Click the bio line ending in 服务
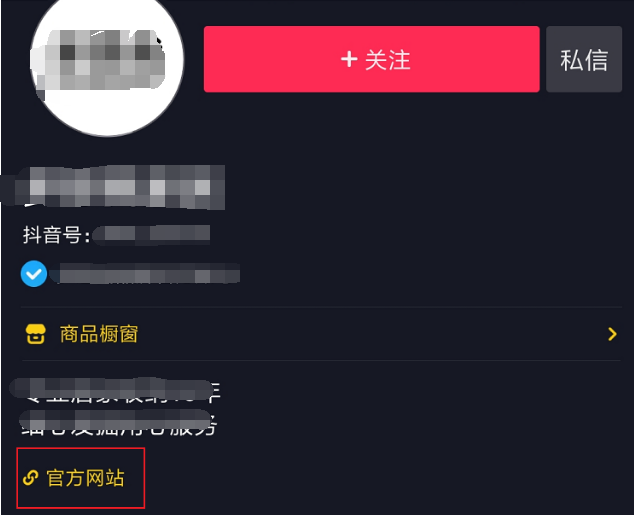Viewport: 634px width, 515px height. click(x=117, y=423)
